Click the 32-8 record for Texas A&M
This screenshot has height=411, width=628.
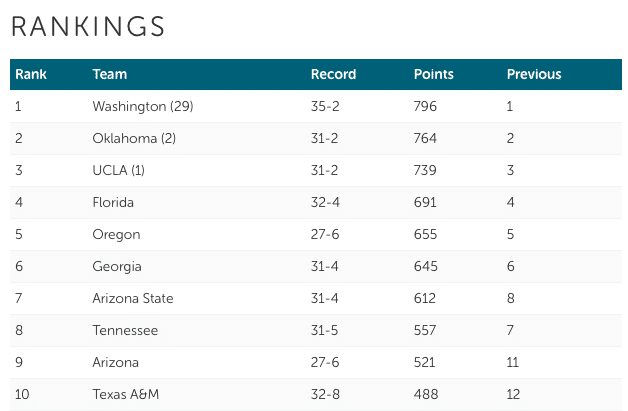tap(325, 394)
